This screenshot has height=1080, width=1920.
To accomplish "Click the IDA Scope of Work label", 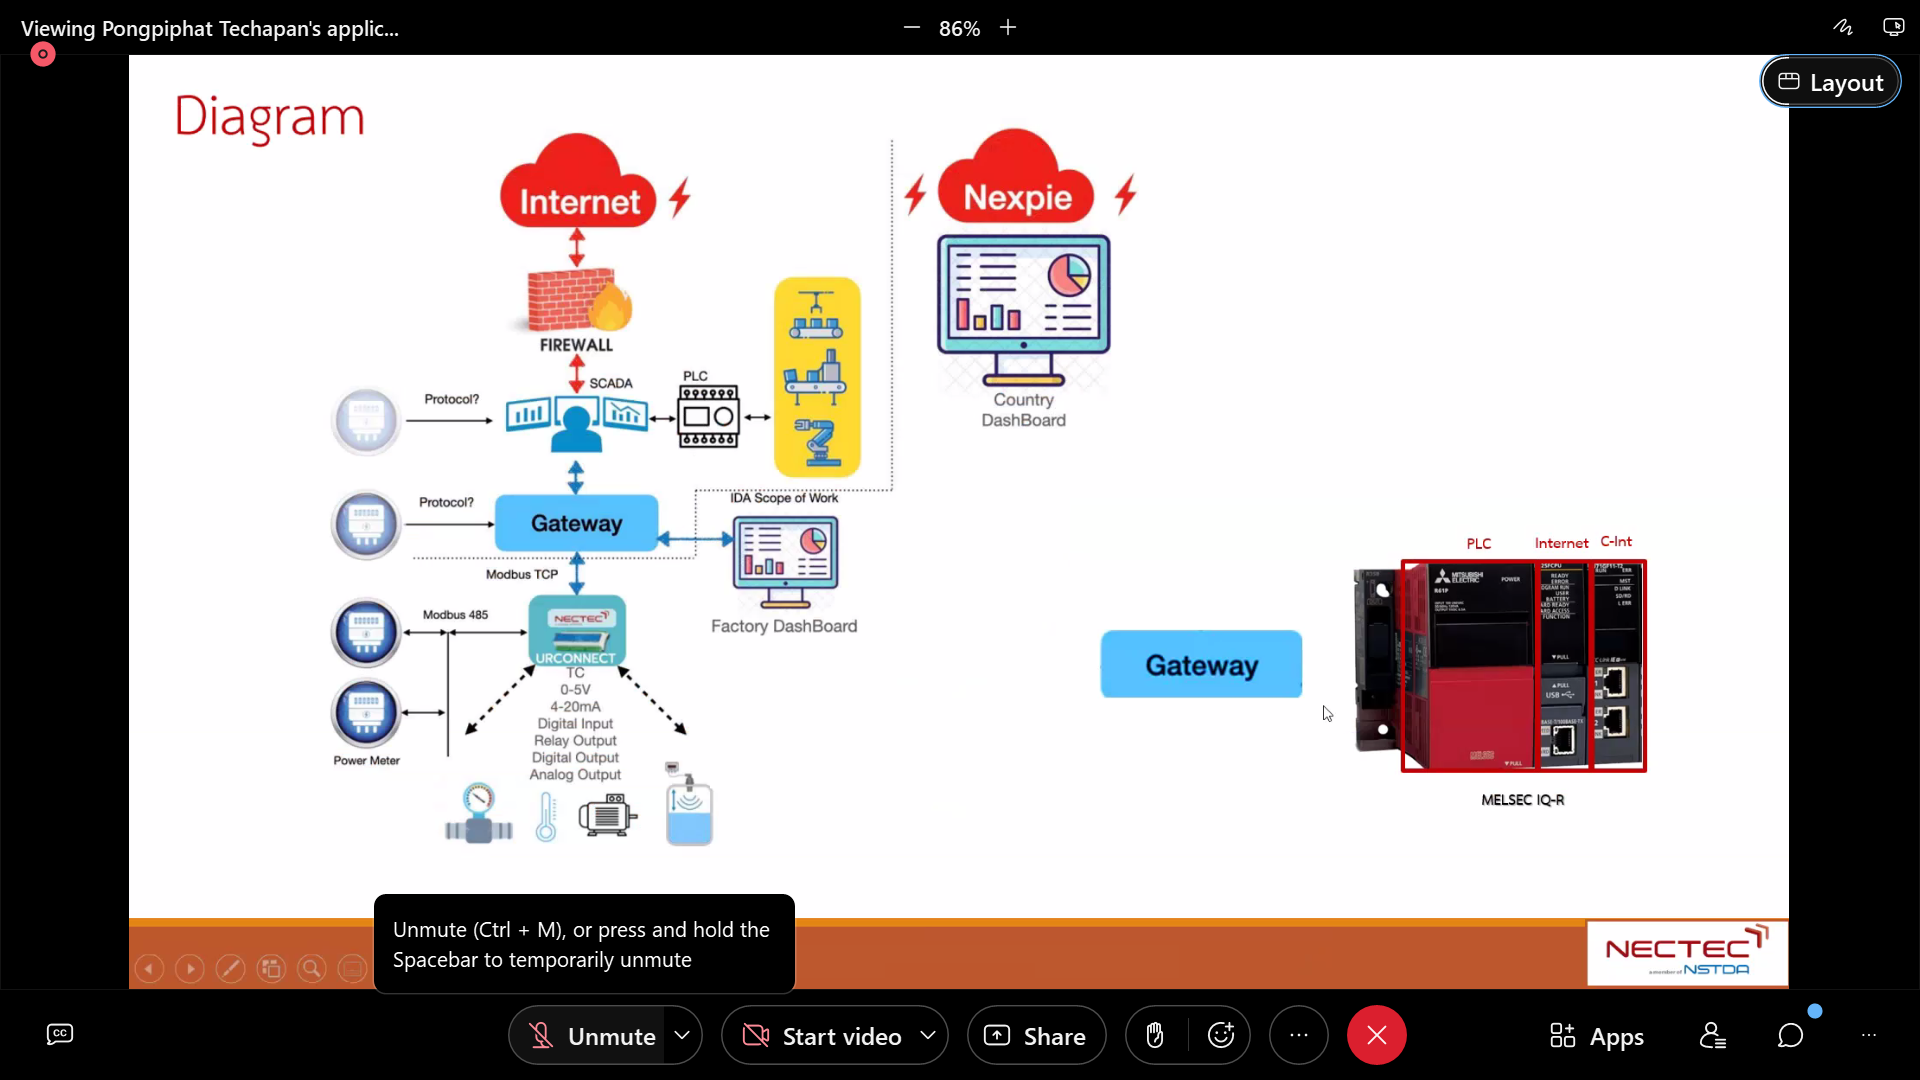I will coord(784,497).
